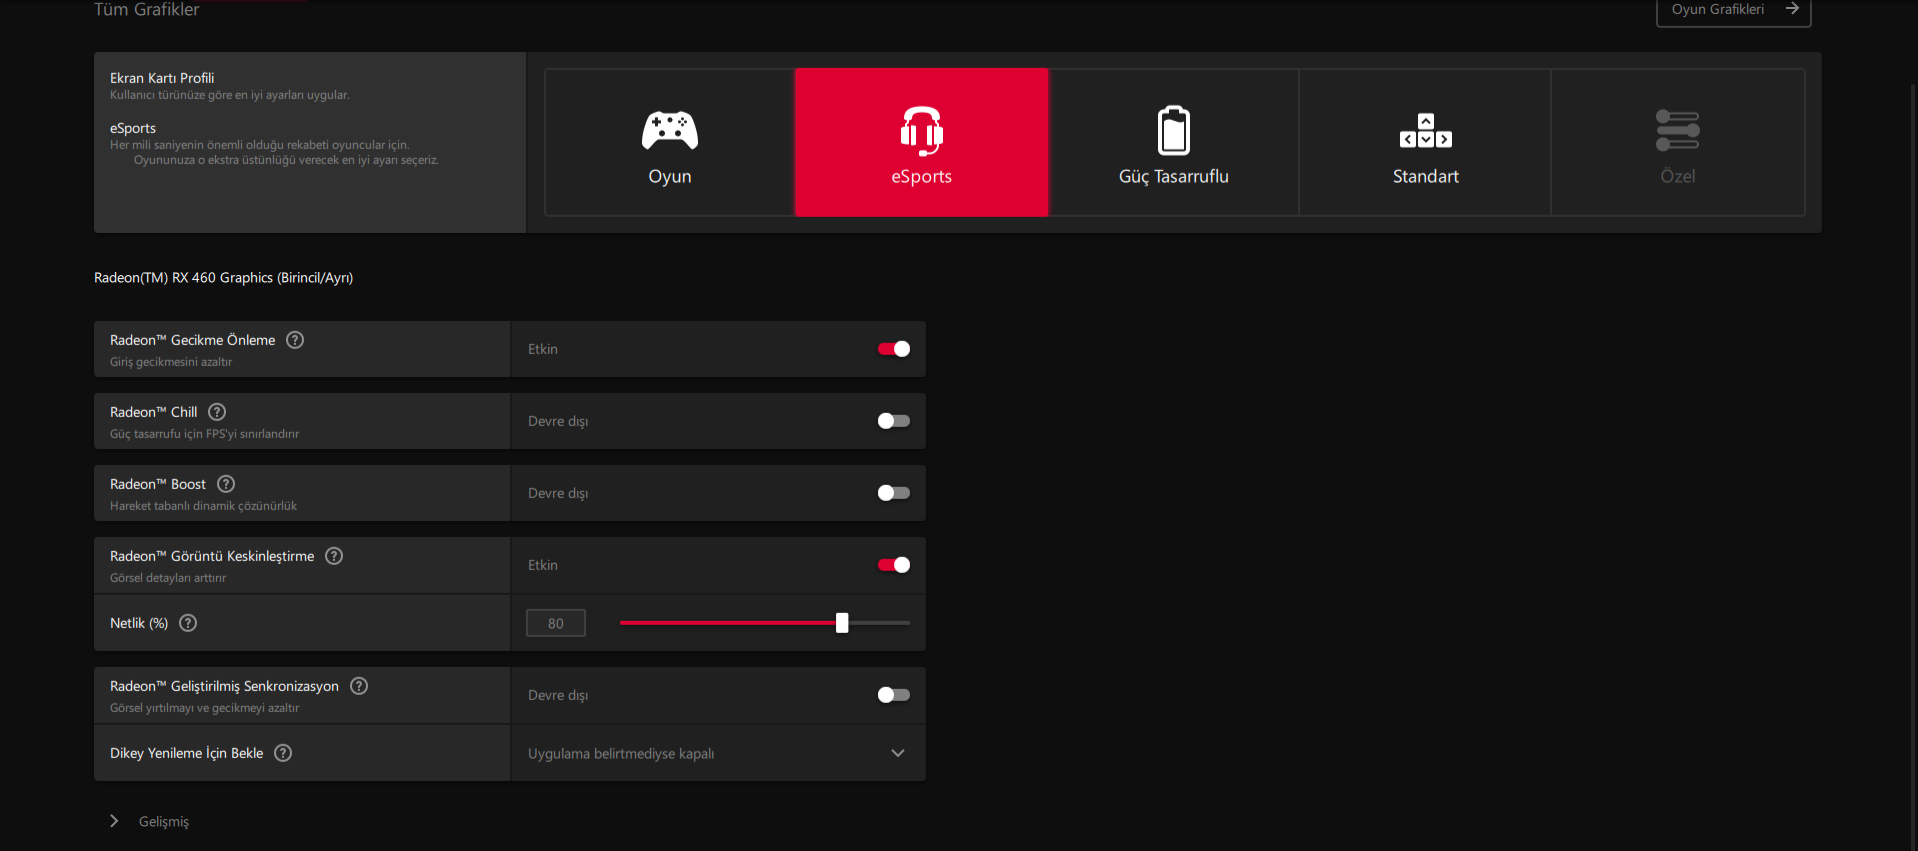Click the Ekran Kartı Profili label
1918x851 pixels.
(162, 78)
